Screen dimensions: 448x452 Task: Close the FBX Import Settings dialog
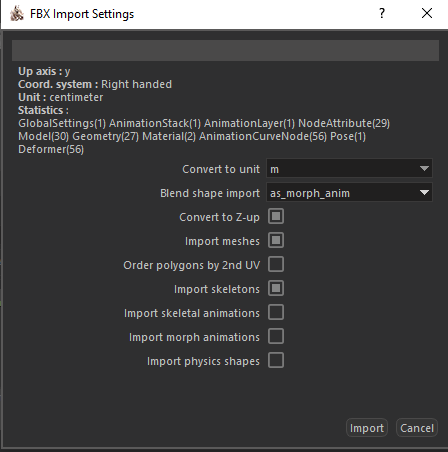click(427, 14)
